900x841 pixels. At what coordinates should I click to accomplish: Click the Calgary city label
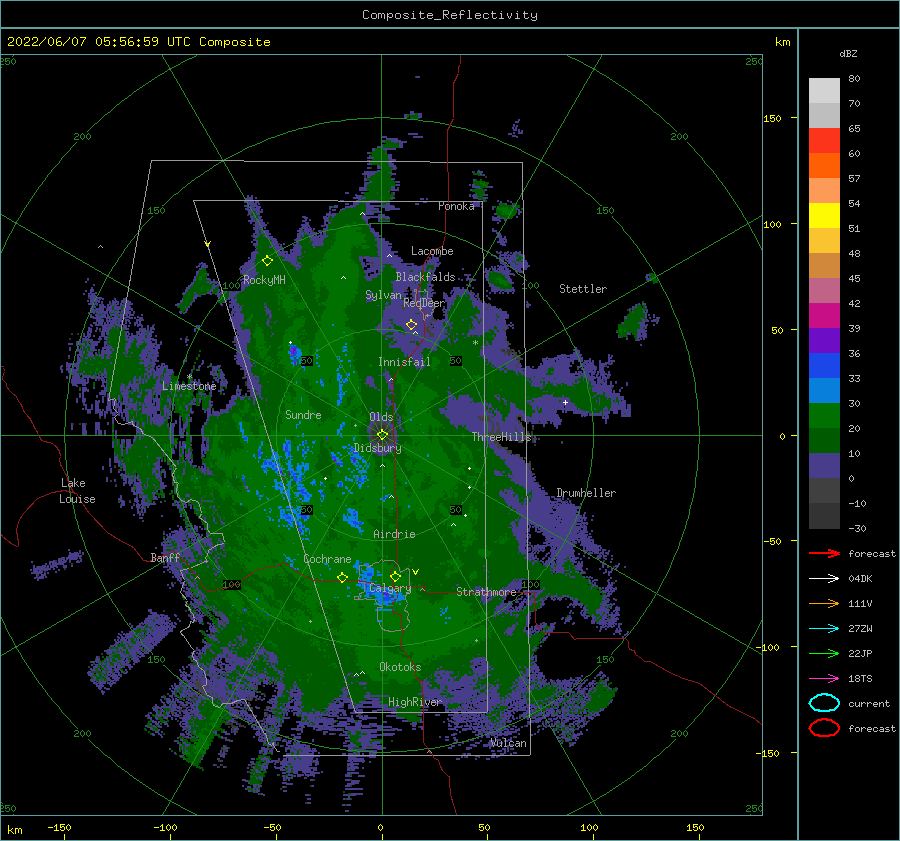(390, 588)
